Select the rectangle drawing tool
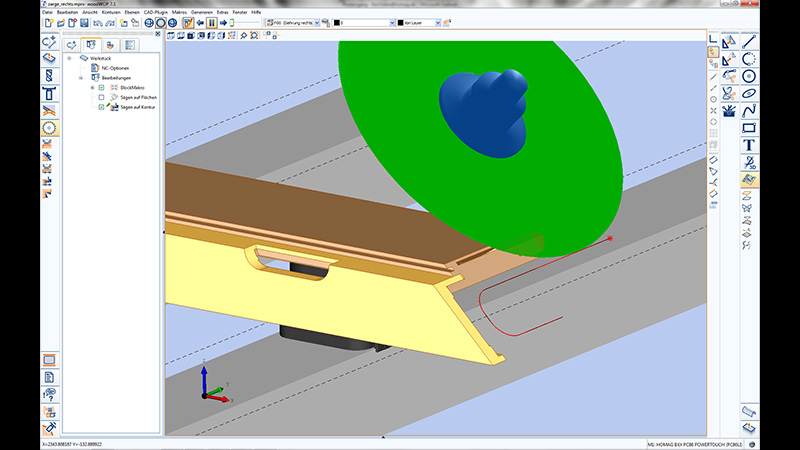800x450 pixels. click(x=749, y=128)
